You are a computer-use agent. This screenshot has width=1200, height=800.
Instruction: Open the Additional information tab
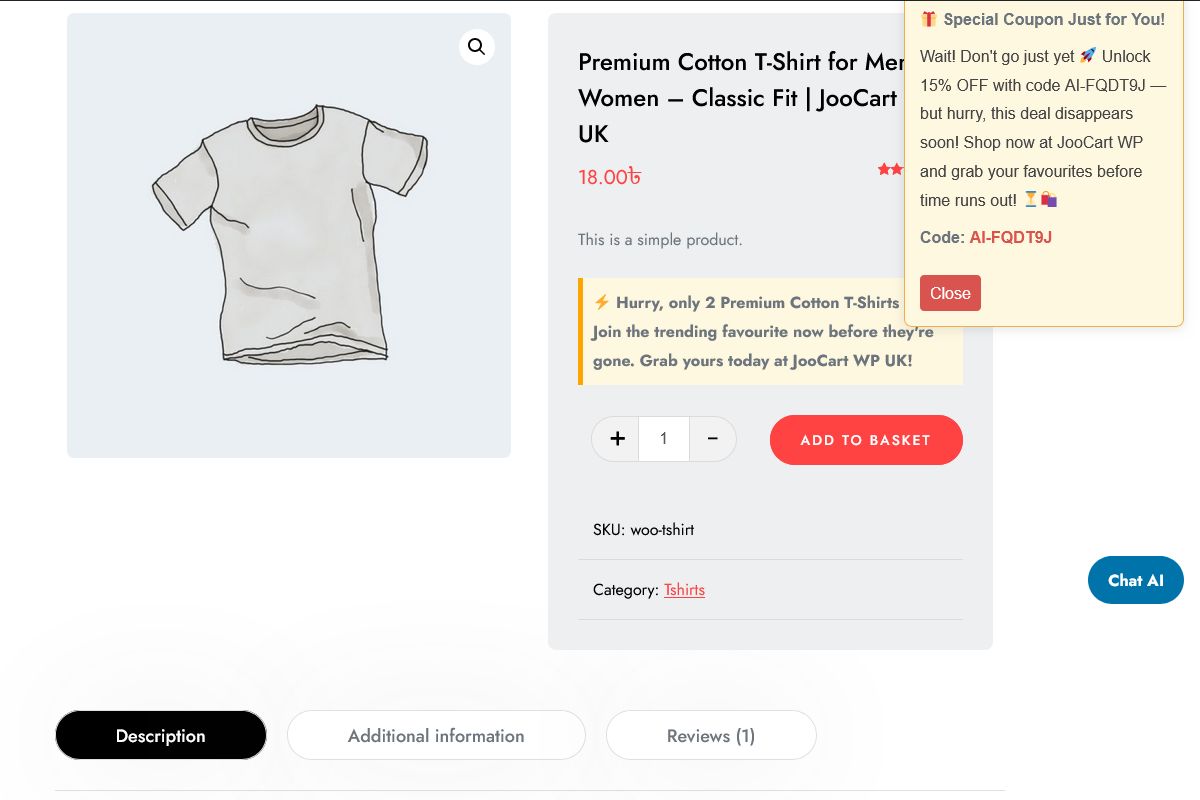(x=436, y=736)
